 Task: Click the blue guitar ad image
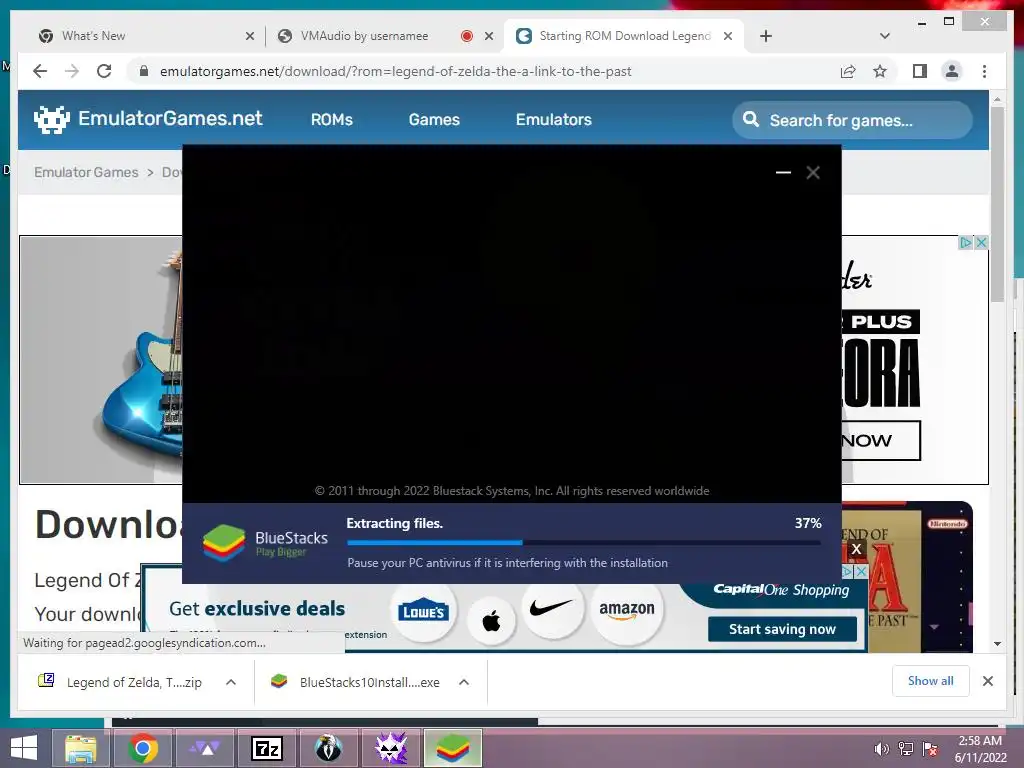coord(101,359)
